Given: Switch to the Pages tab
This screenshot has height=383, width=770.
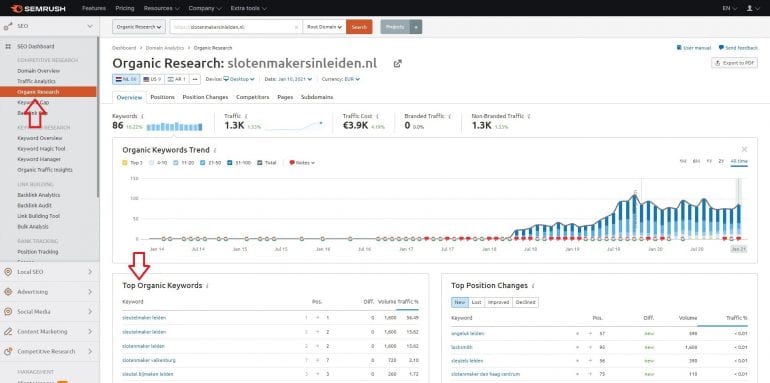Looking at the screenshot, I should pos(285,97).
